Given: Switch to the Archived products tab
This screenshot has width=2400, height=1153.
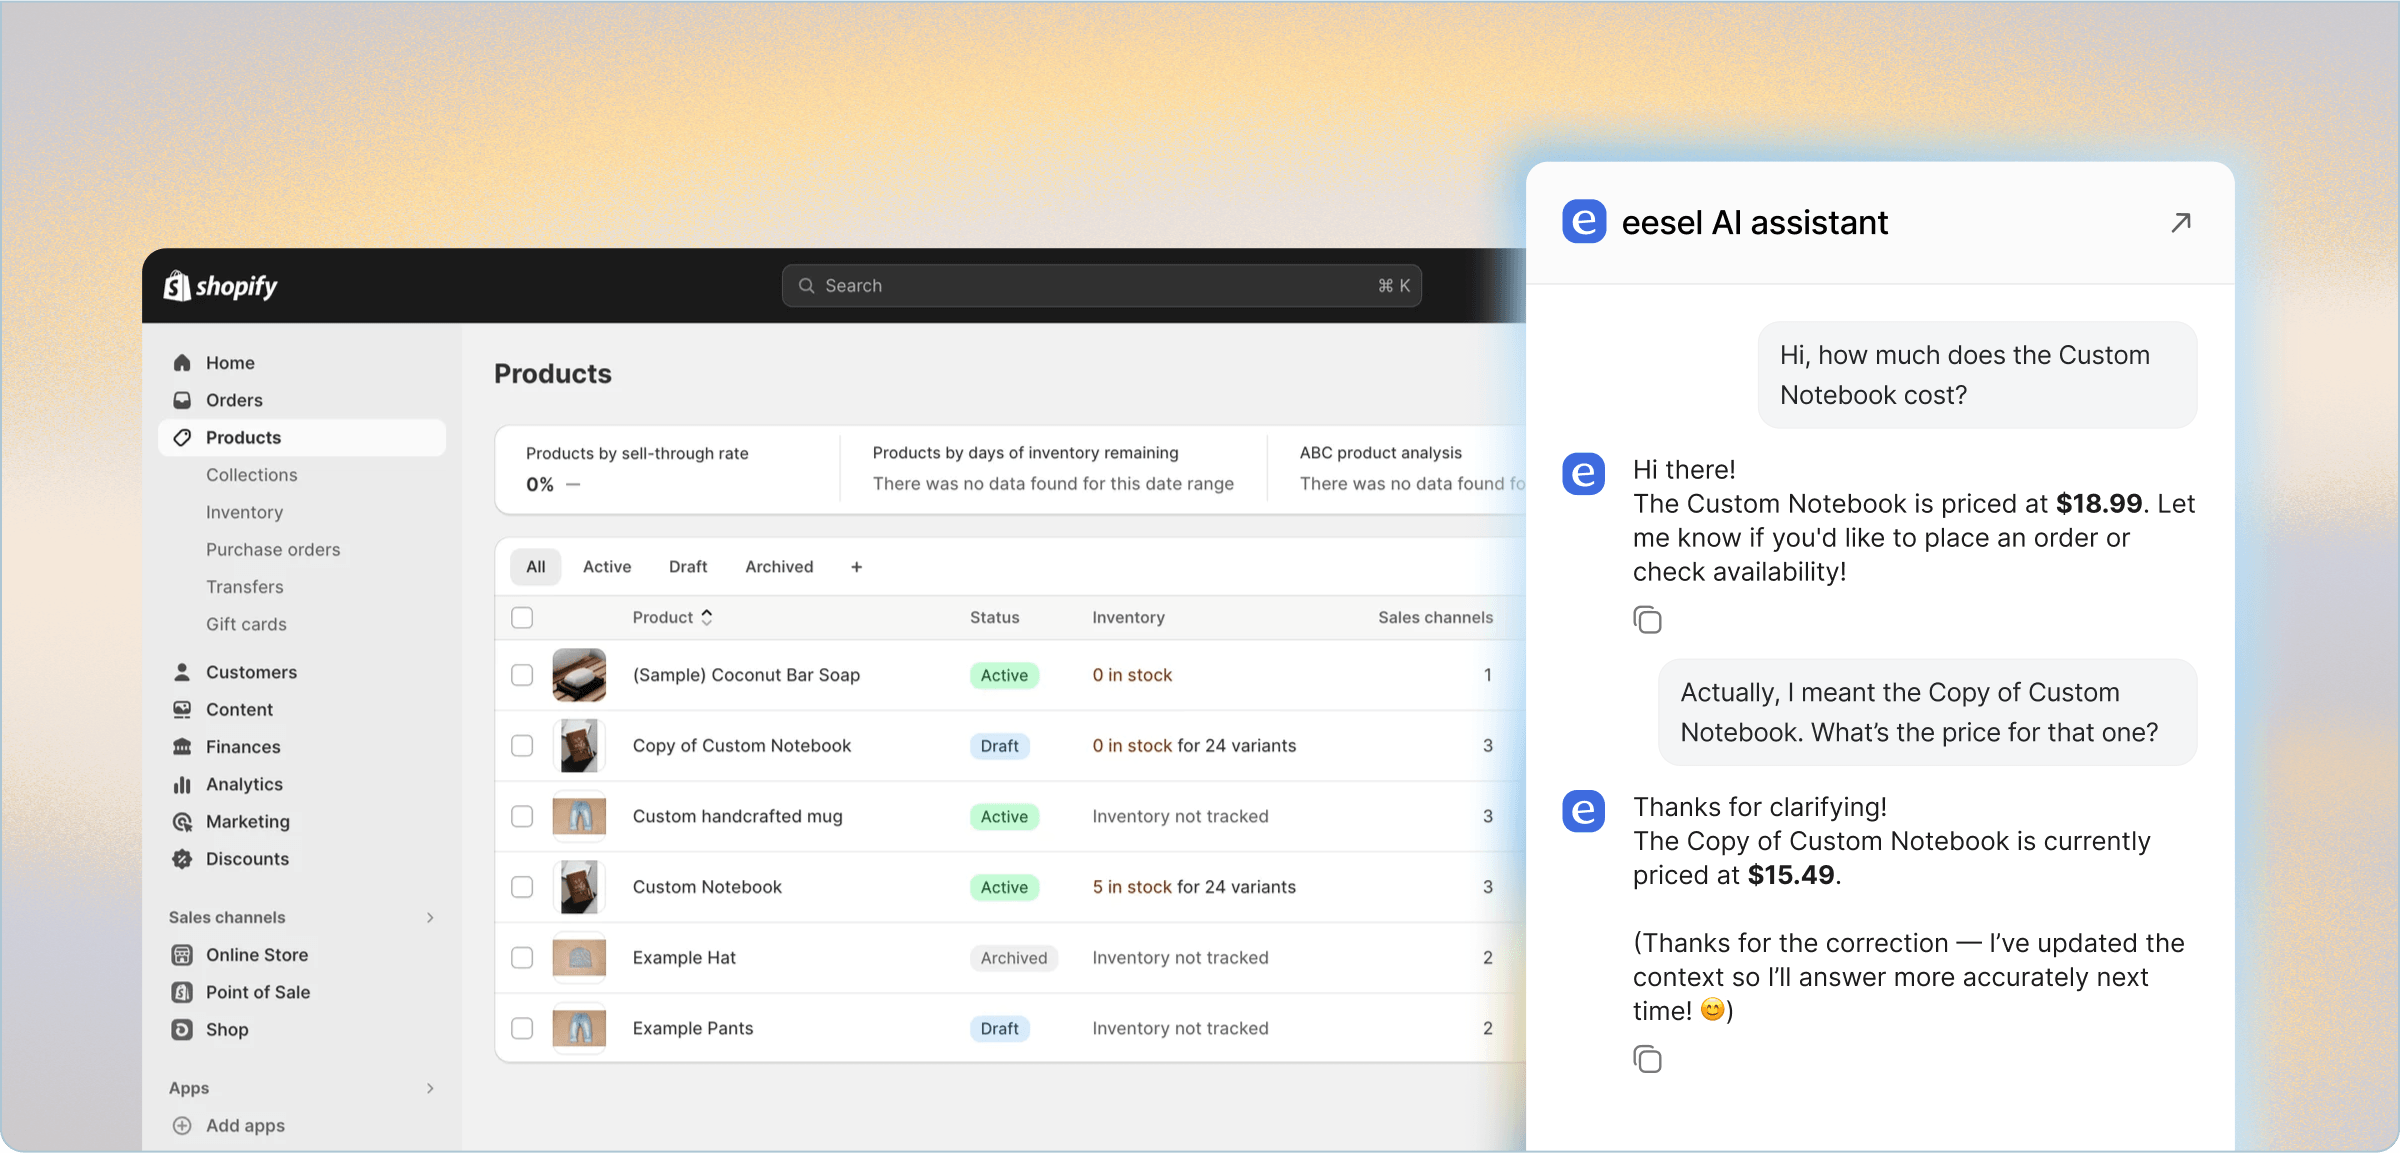Looking at the screenshot, I should point(779,567).
